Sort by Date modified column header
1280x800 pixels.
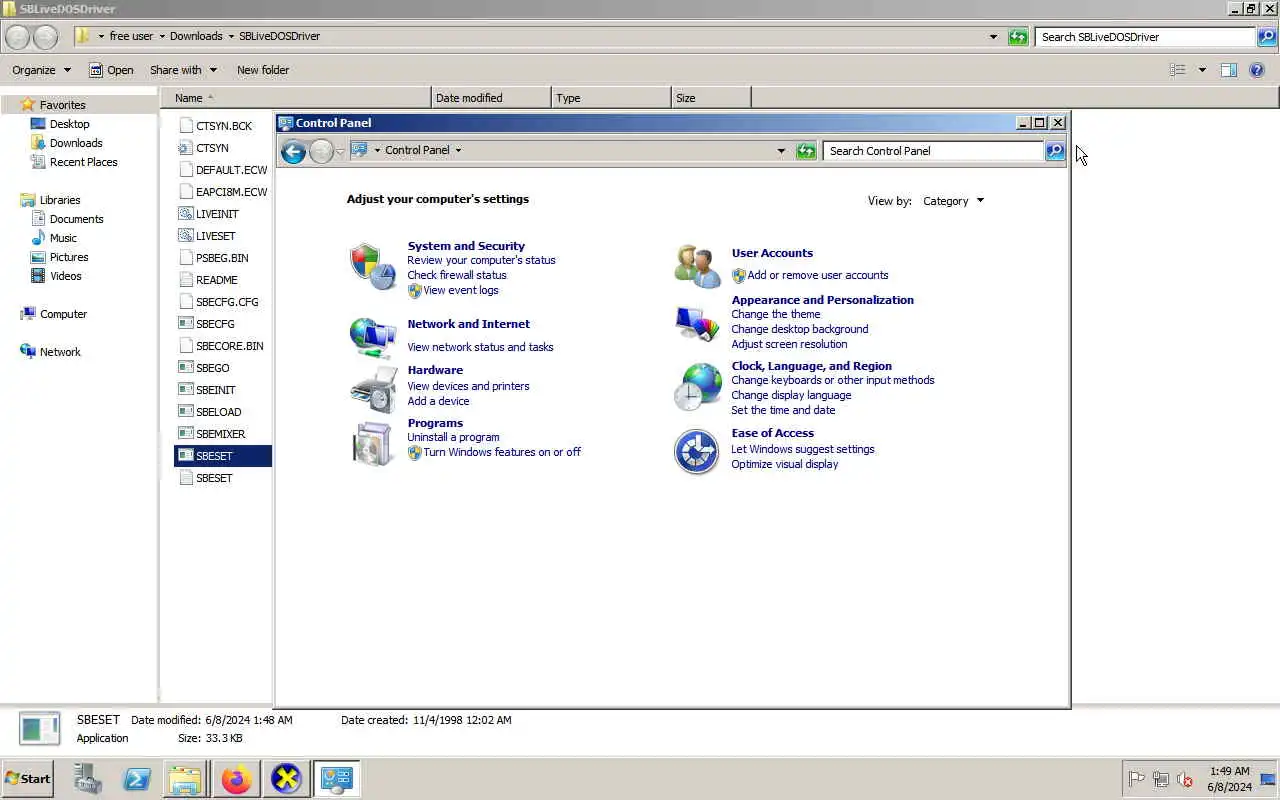[x=491, y=98]
